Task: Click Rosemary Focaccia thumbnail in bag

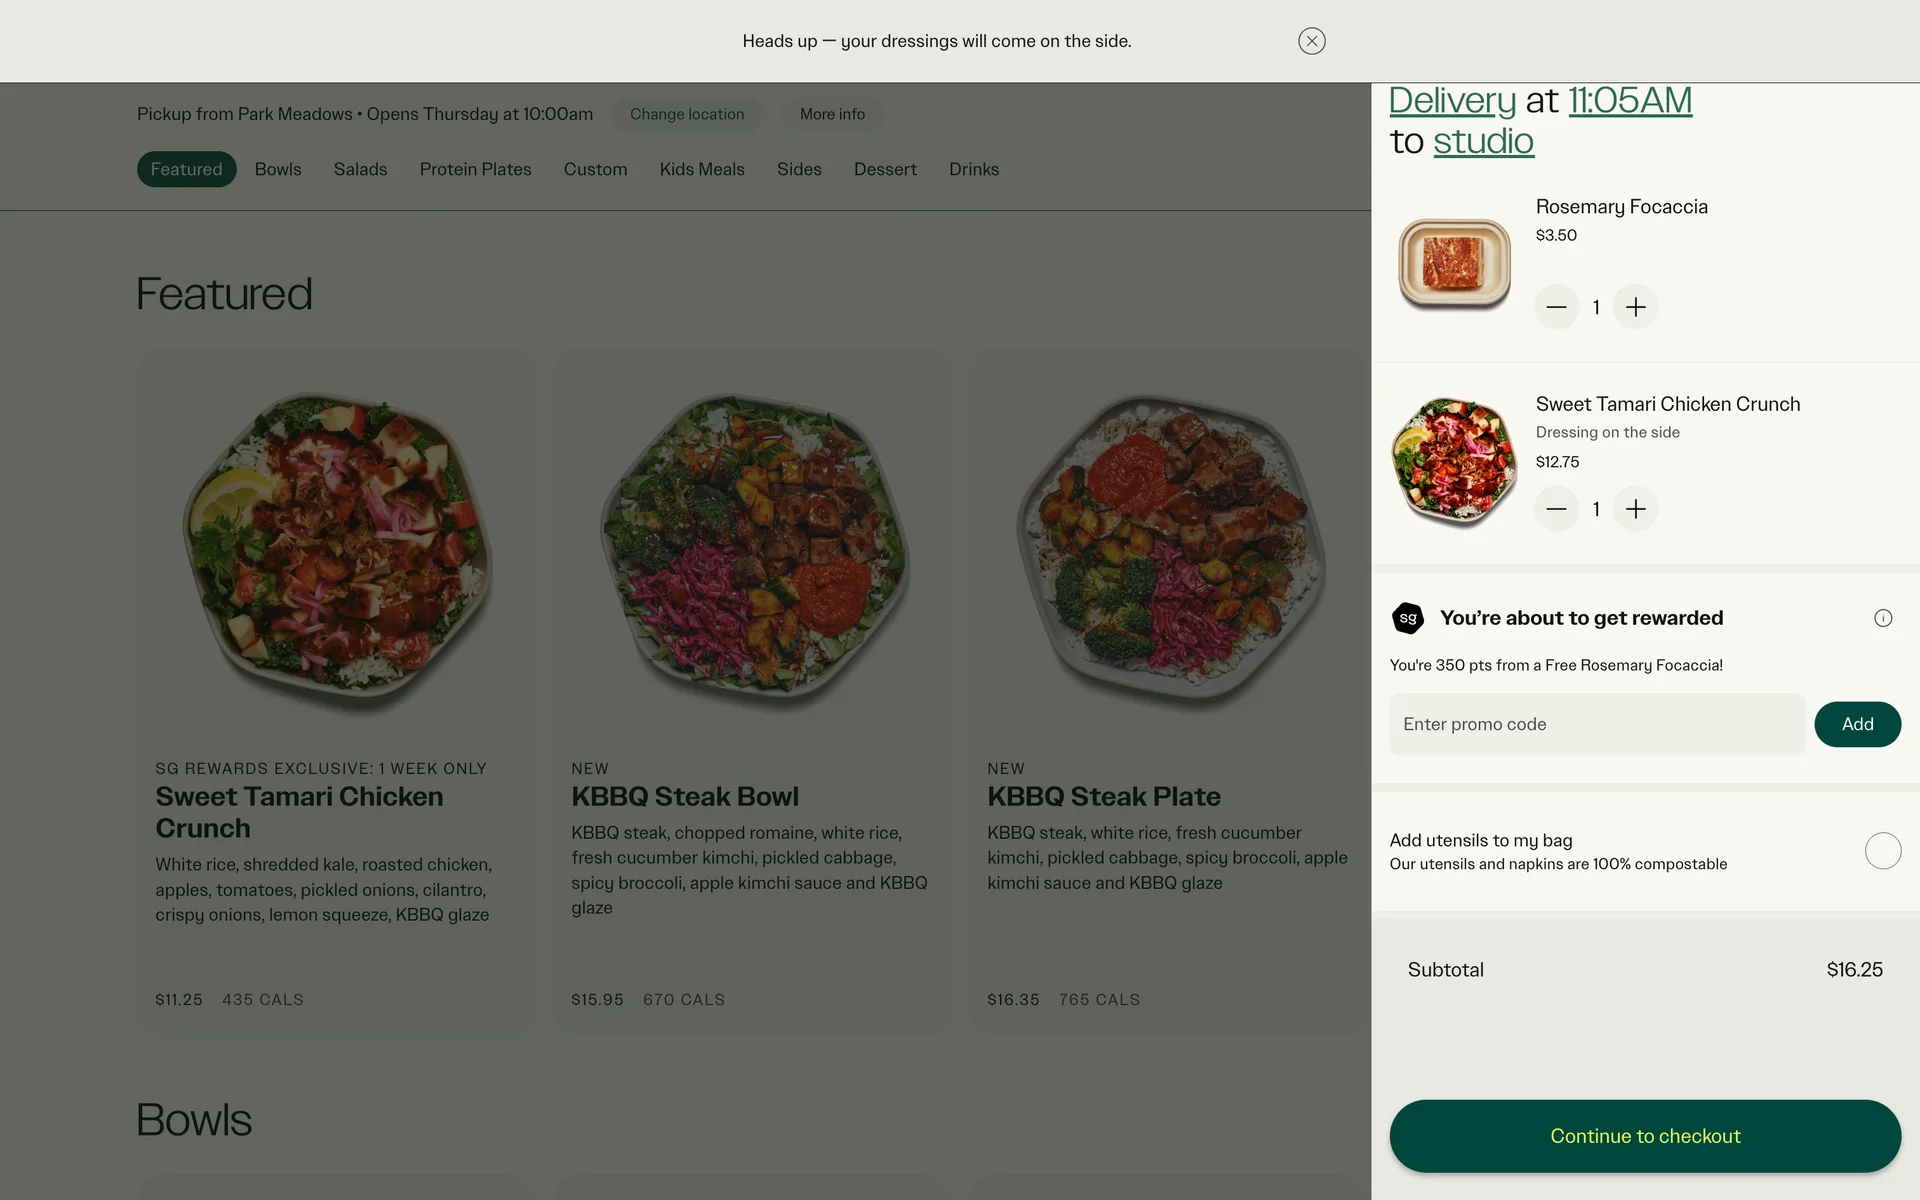Action: point(1454,264)
